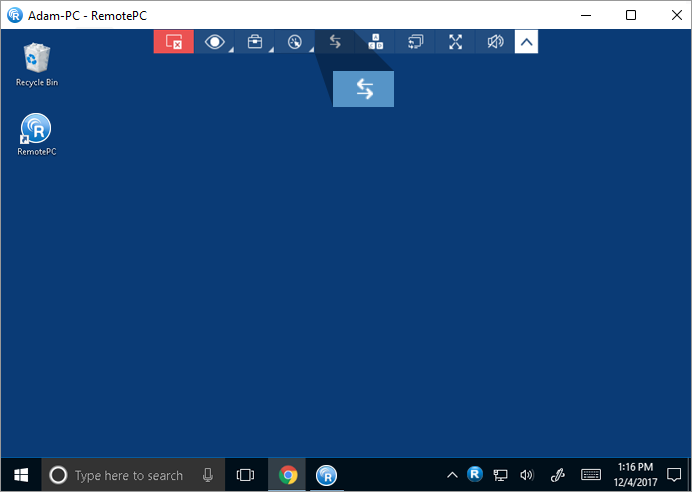Collapse the RemotePC toolbar with up chevron

[x=527, y=42]
